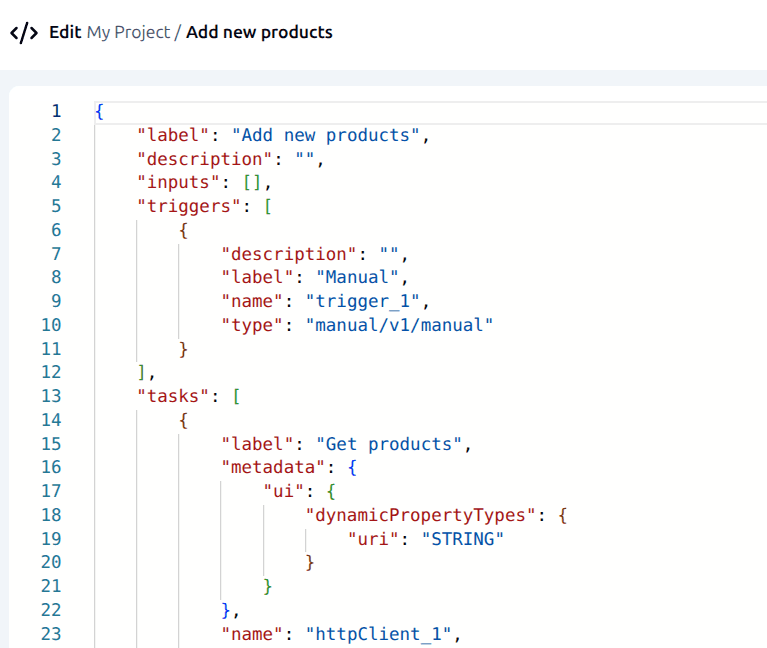Place cursor on opening brace line 1
Screen dimensions: 767x648
(x=99, y=112)
